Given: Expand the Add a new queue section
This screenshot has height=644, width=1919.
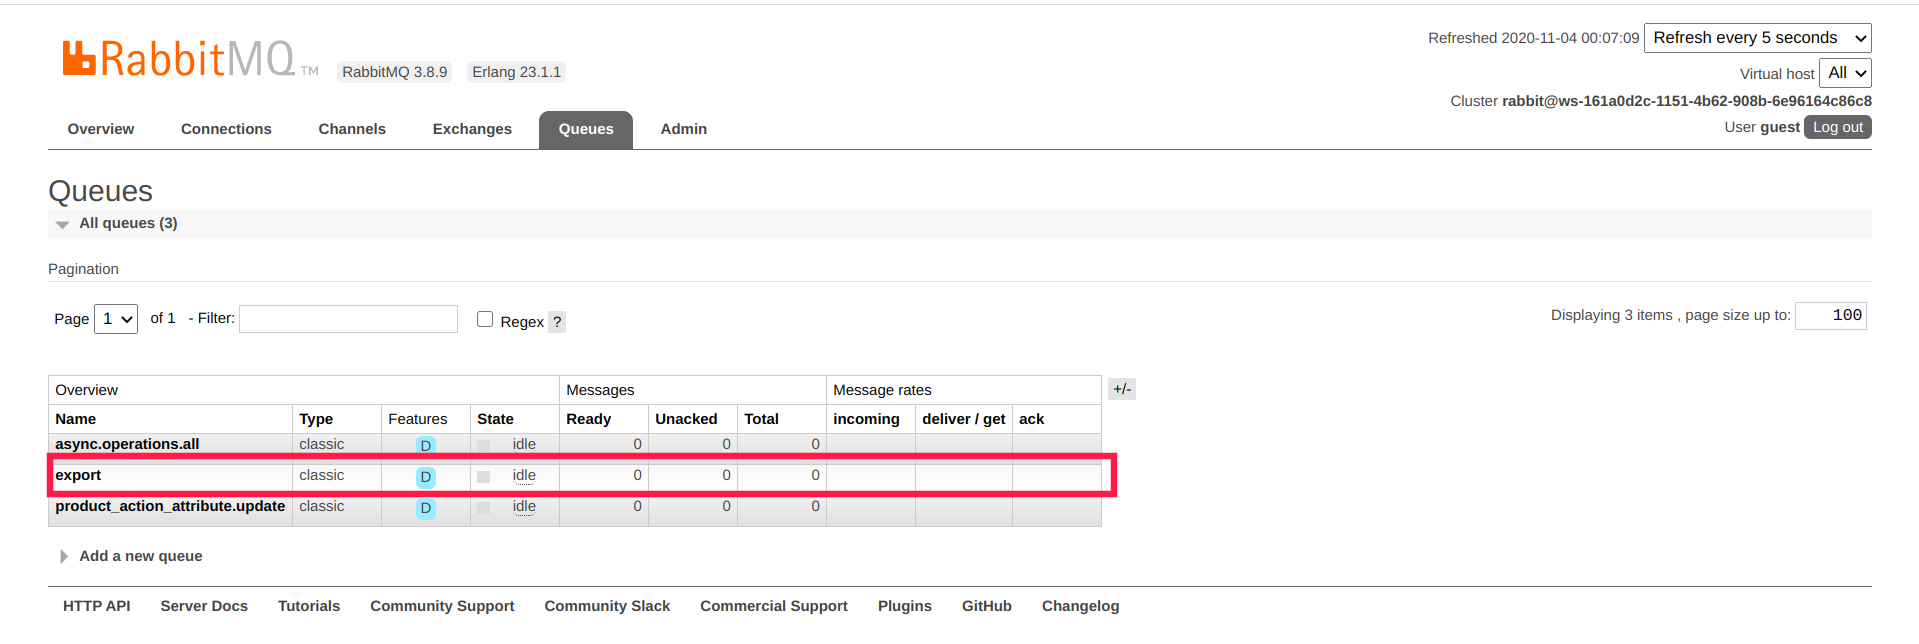Looking at the screenshot, I should point(140,556).
